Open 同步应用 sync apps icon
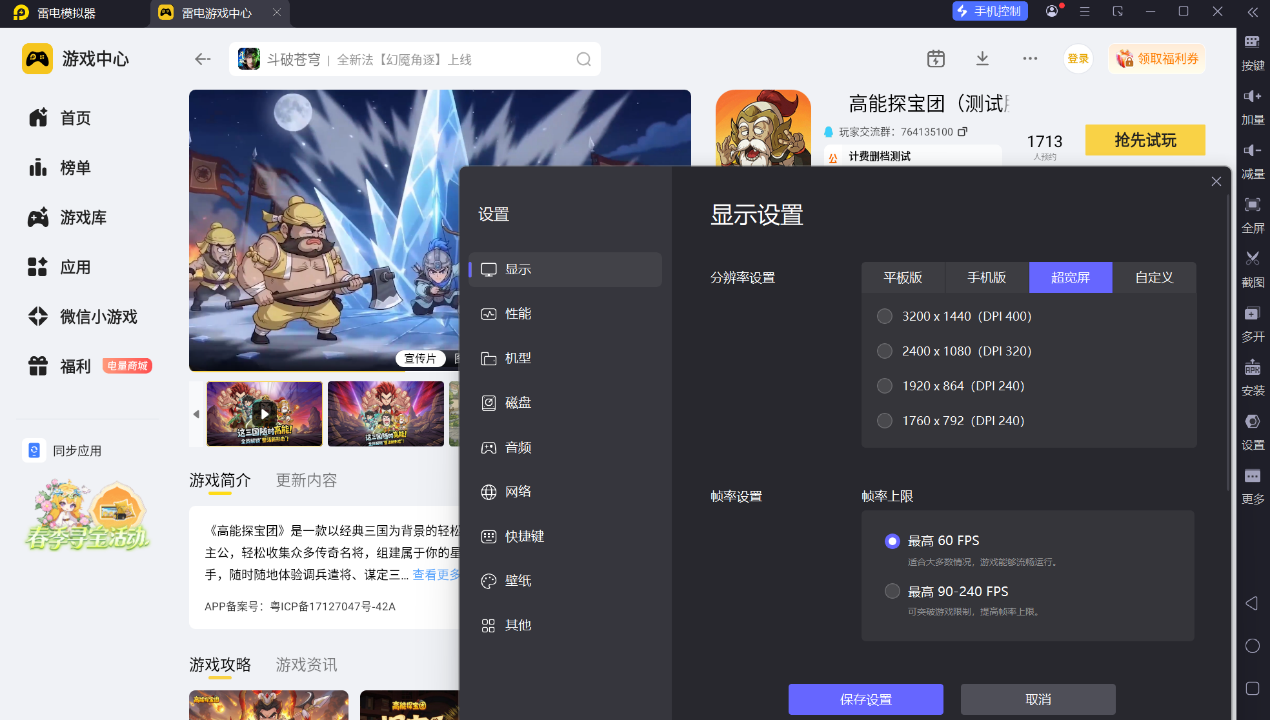The image size is (1270, 720). click(34, 451)
